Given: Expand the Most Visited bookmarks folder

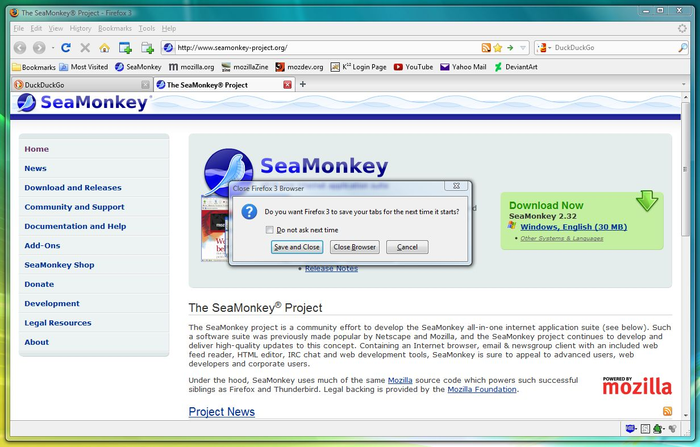Looking at the screenshot, I should click(84, 67).
